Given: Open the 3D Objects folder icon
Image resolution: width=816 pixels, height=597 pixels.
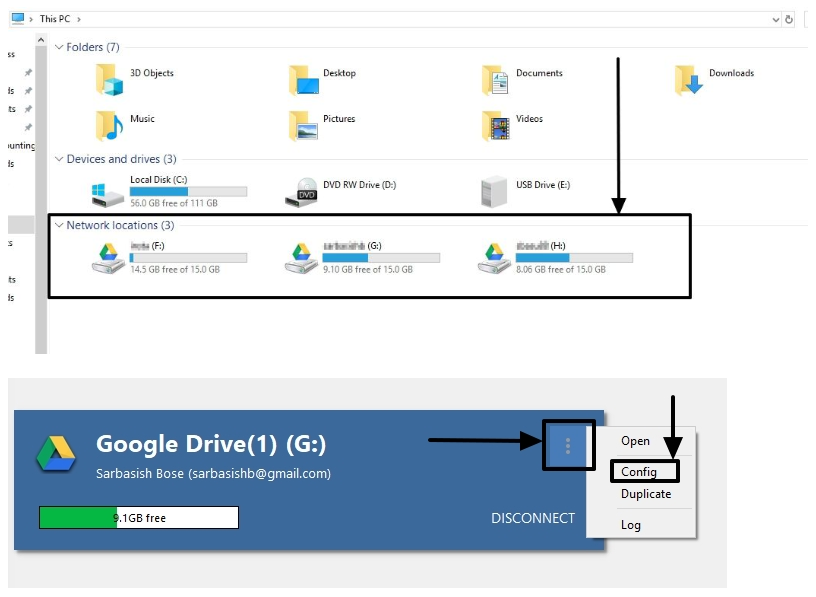Looking at the screenshot, I should [109, 80].
